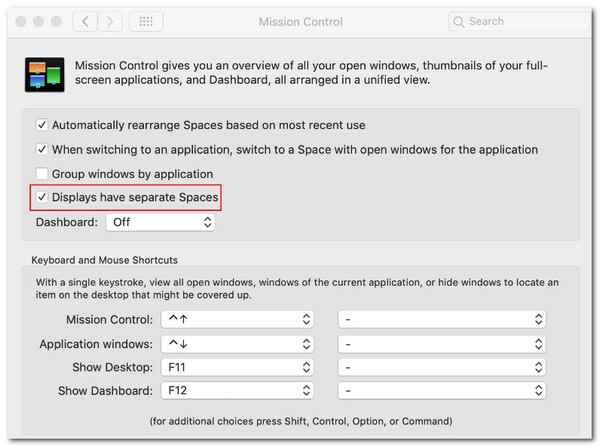This screenshot has height=447, width=600.
Task: Click the window title Mission Control
Action: pyautogui.click(x=301, y=22)
